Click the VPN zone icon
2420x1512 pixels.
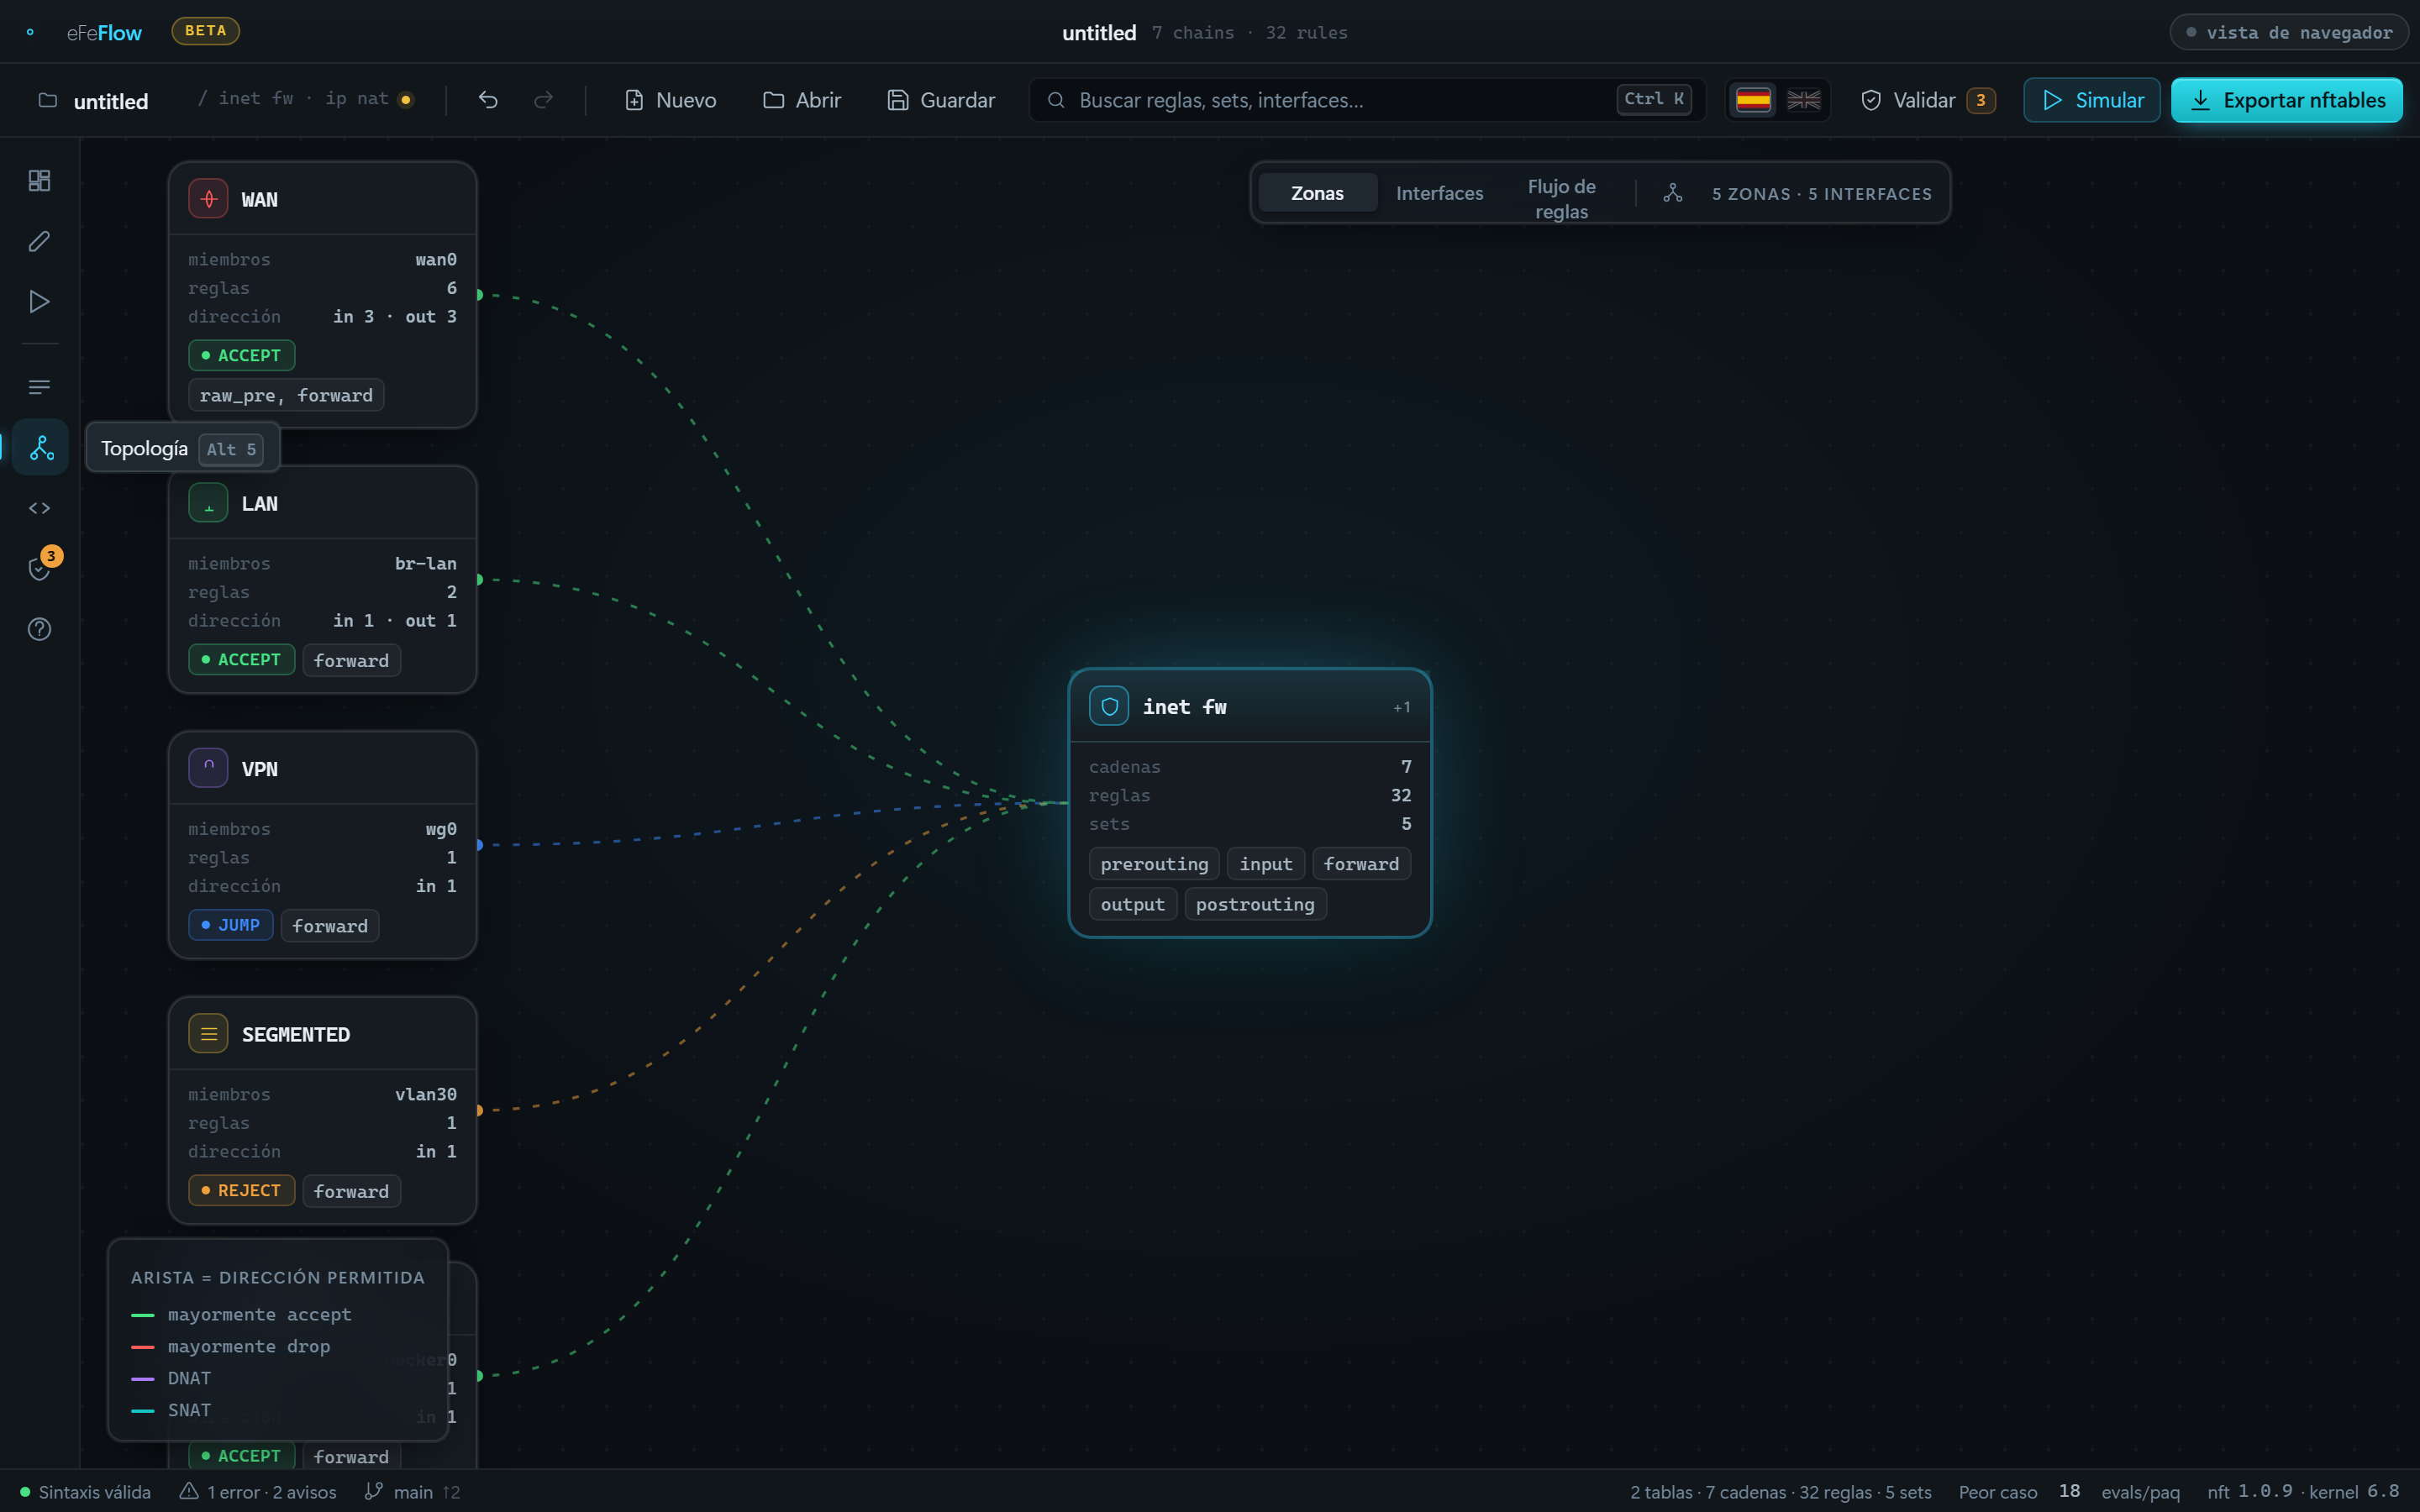pyautogui.click(x=208, y=768)
